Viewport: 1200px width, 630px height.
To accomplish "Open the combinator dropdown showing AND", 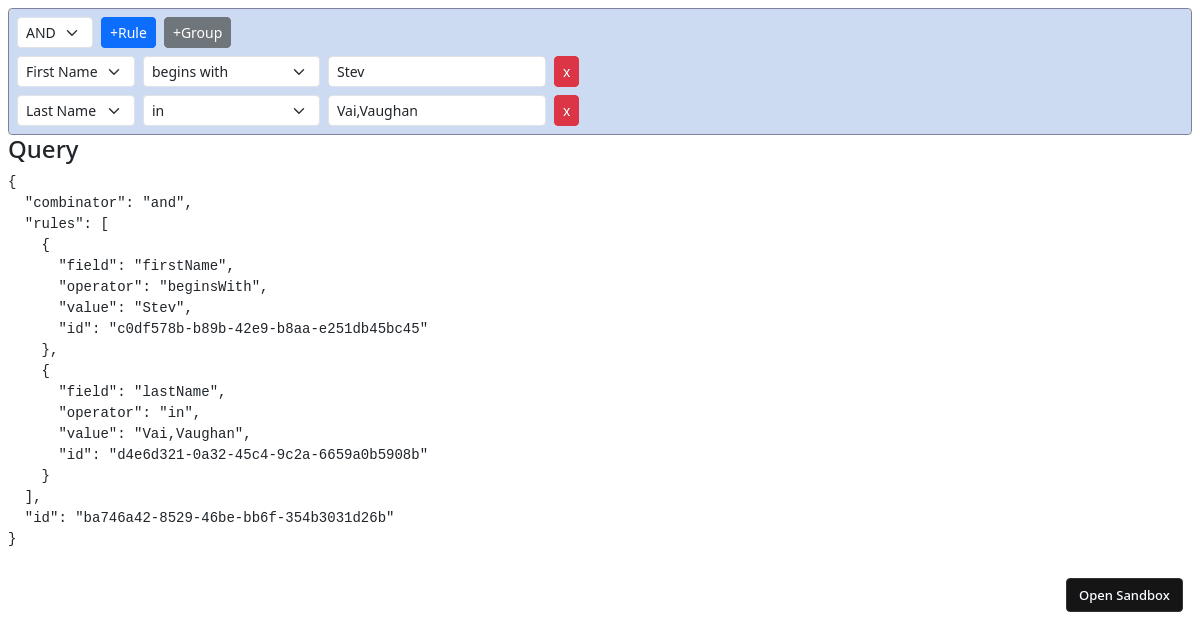I will (x=54, y=32).
